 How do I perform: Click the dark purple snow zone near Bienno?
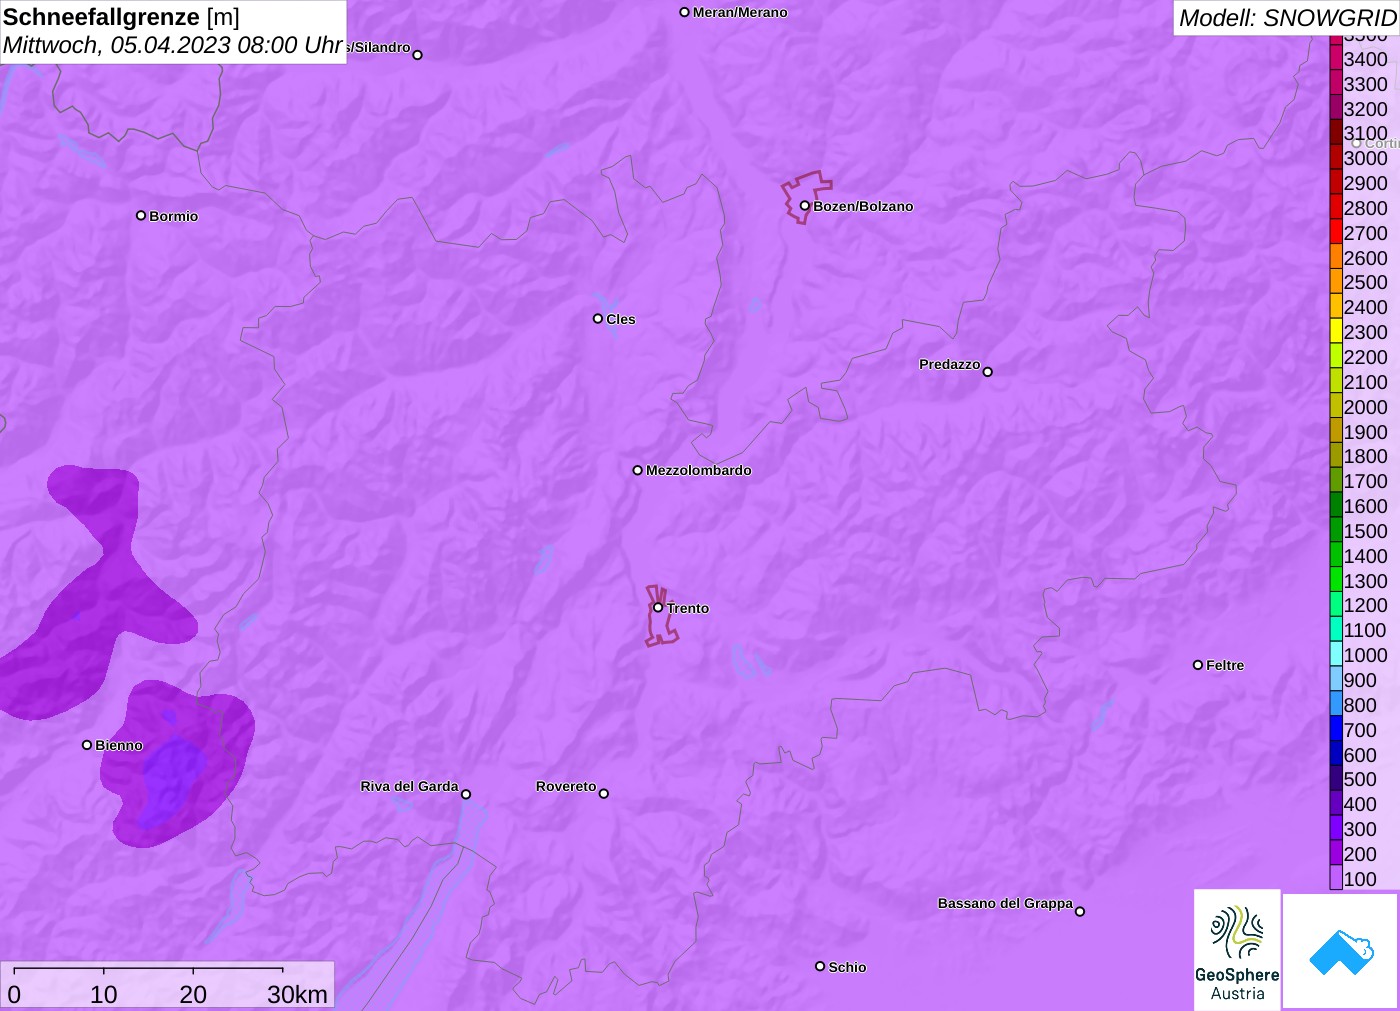pyautogui.click(x=180, y=765)
